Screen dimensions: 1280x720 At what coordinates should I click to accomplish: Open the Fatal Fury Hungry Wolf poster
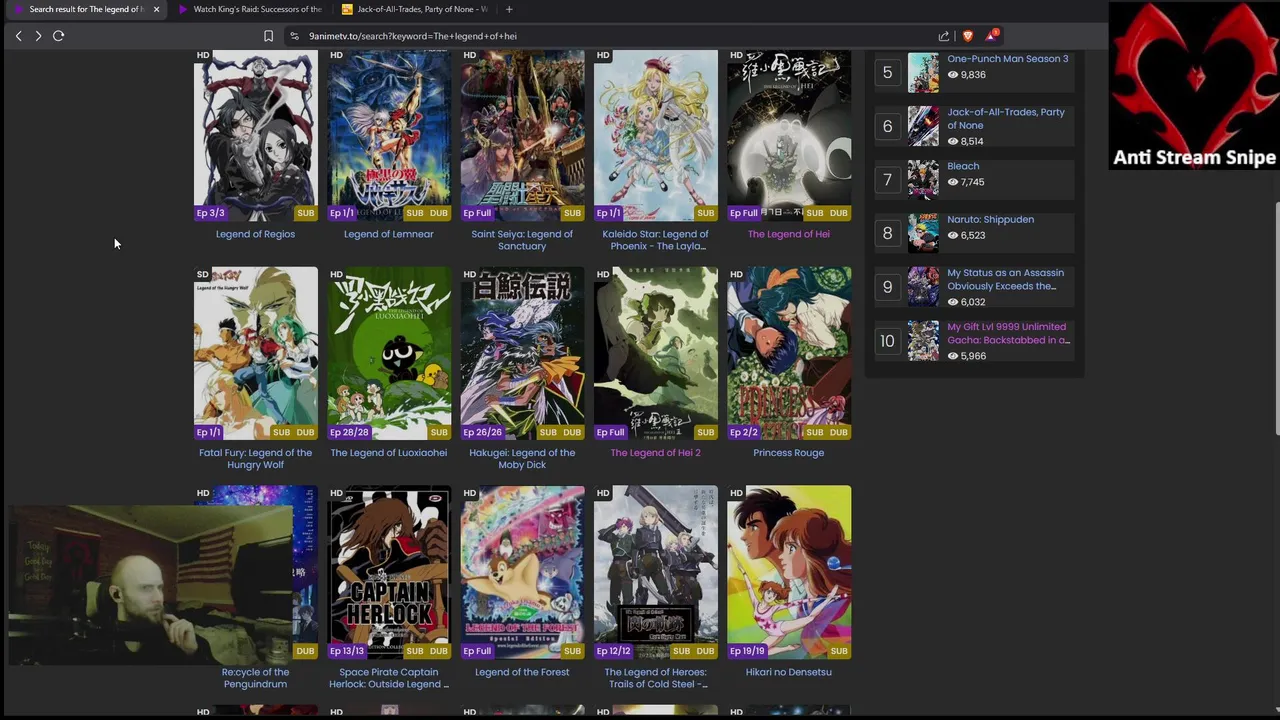tap(255, 353)
